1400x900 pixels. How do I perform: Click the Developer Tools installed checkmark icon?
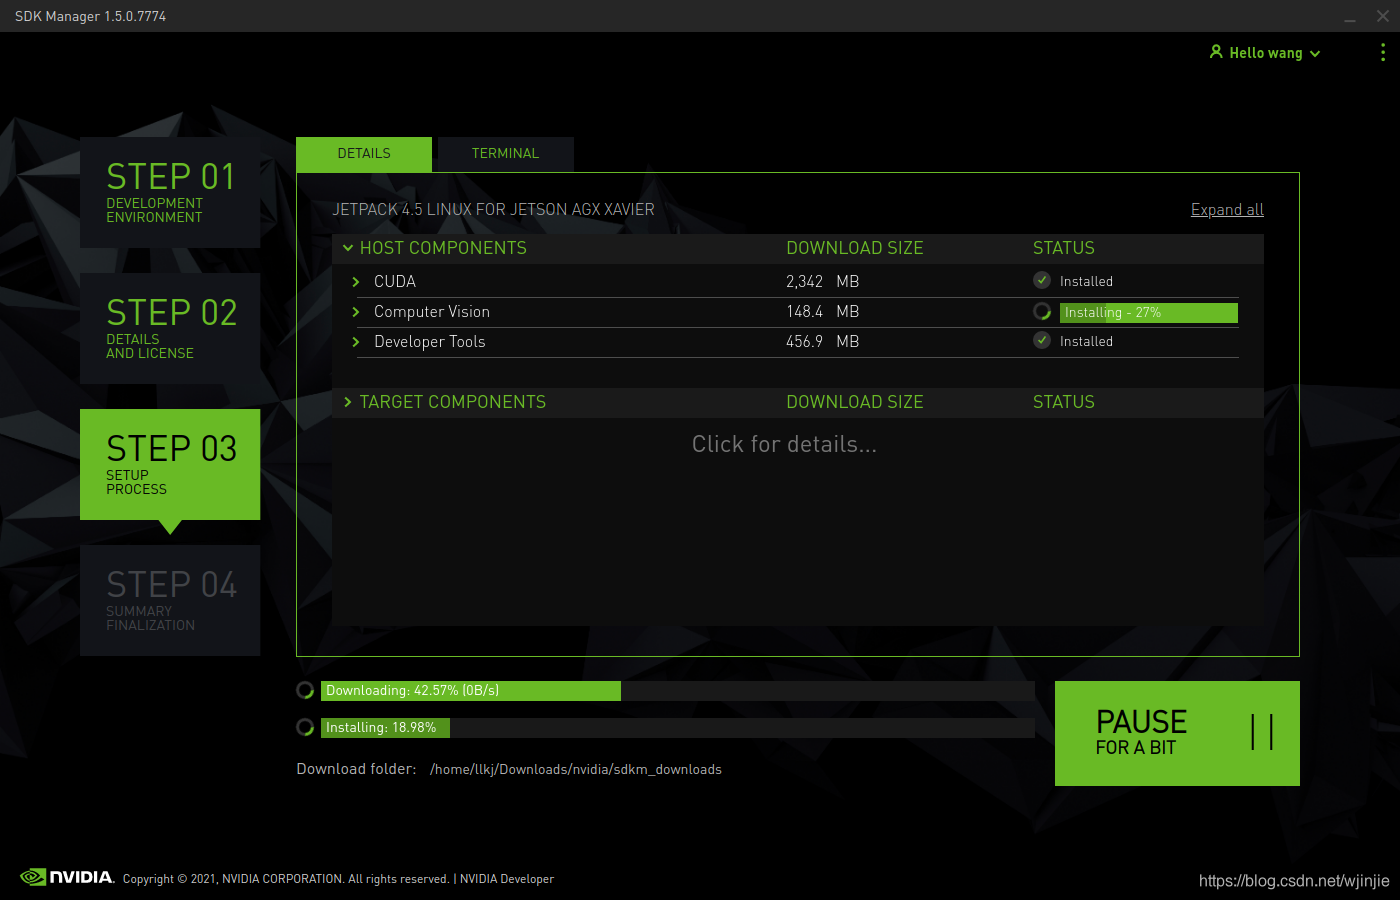click(x=1042, y=341)
